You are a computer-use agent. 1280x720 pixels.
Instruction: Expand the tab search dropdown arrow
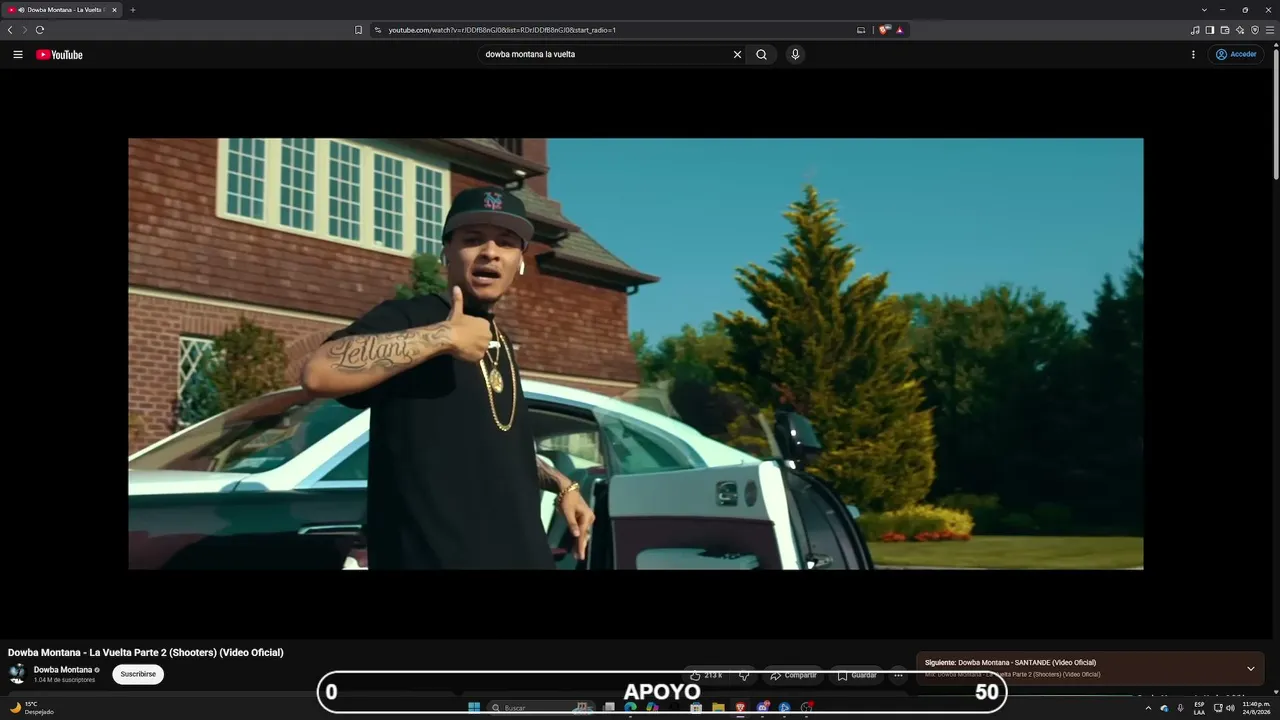point(1204,10)
